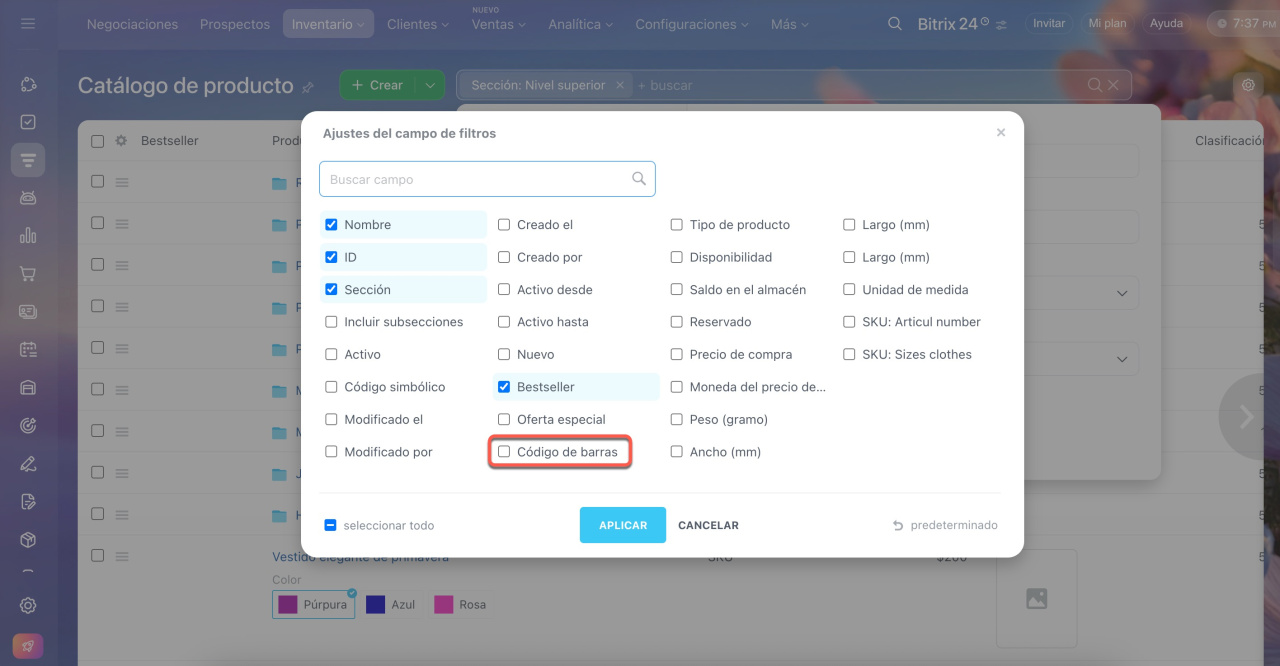The height and width of the screenshot is (666, 1280).
Task: Reset fields with predeterminado link
Action: 945,525
